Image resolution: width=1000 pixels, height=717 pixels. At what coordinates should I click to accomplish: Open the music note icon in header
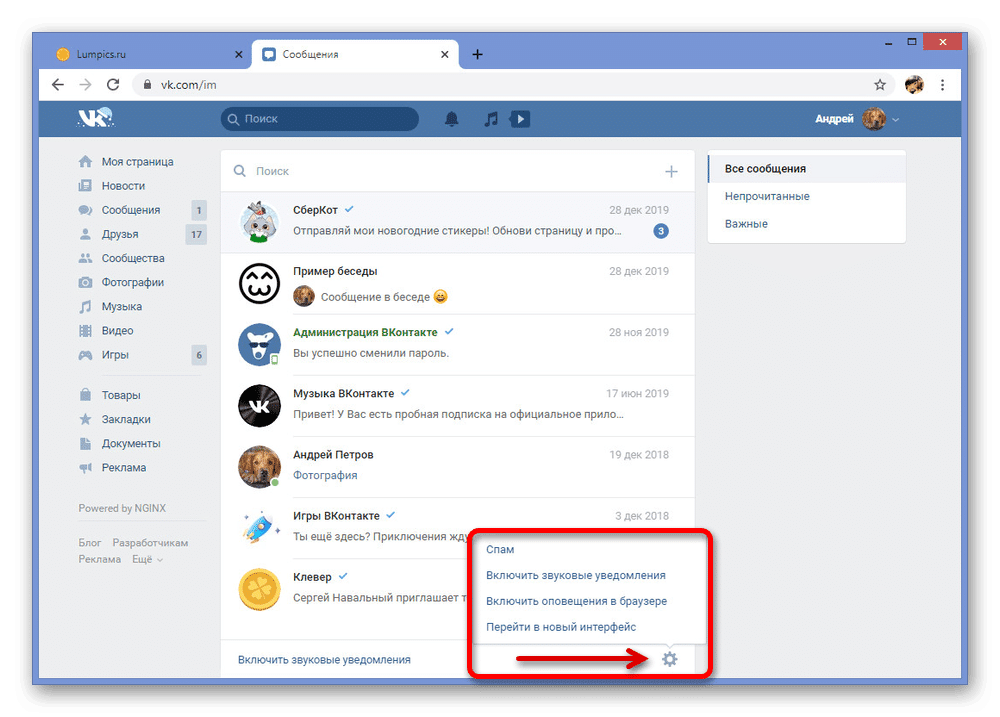click(490, 119)
